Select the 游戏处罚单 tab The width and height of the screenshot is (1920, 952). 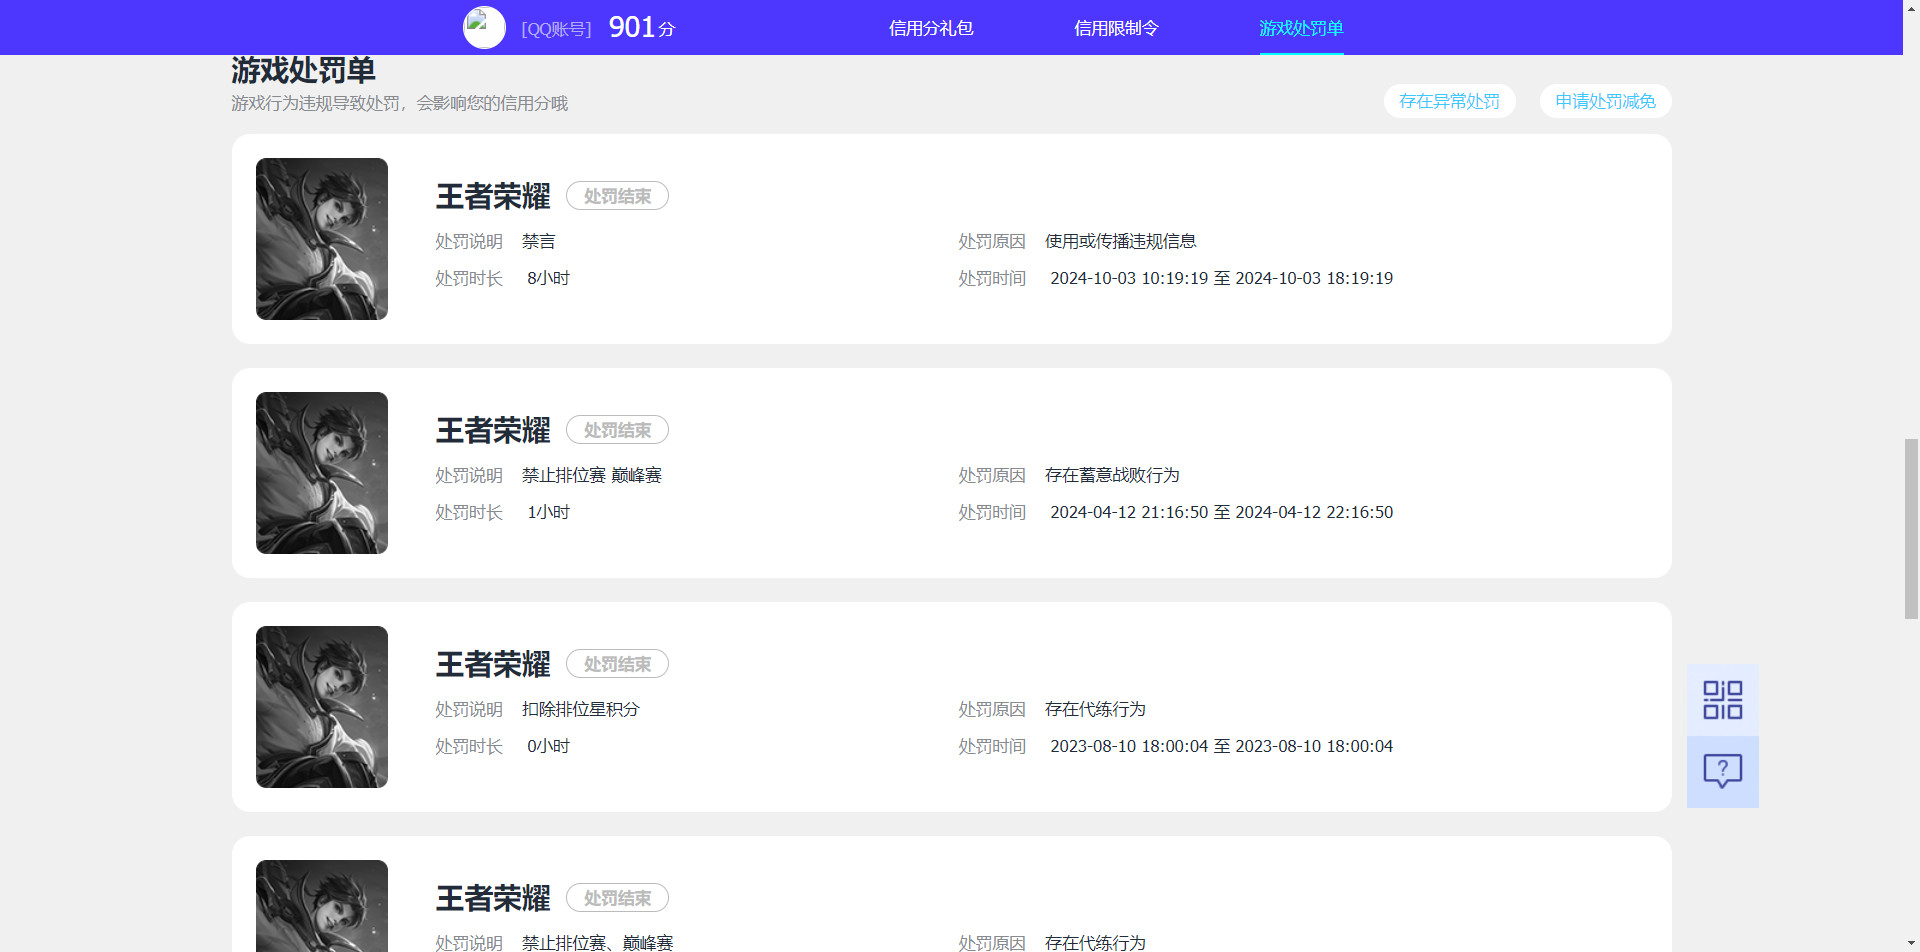pos(1301,28)
